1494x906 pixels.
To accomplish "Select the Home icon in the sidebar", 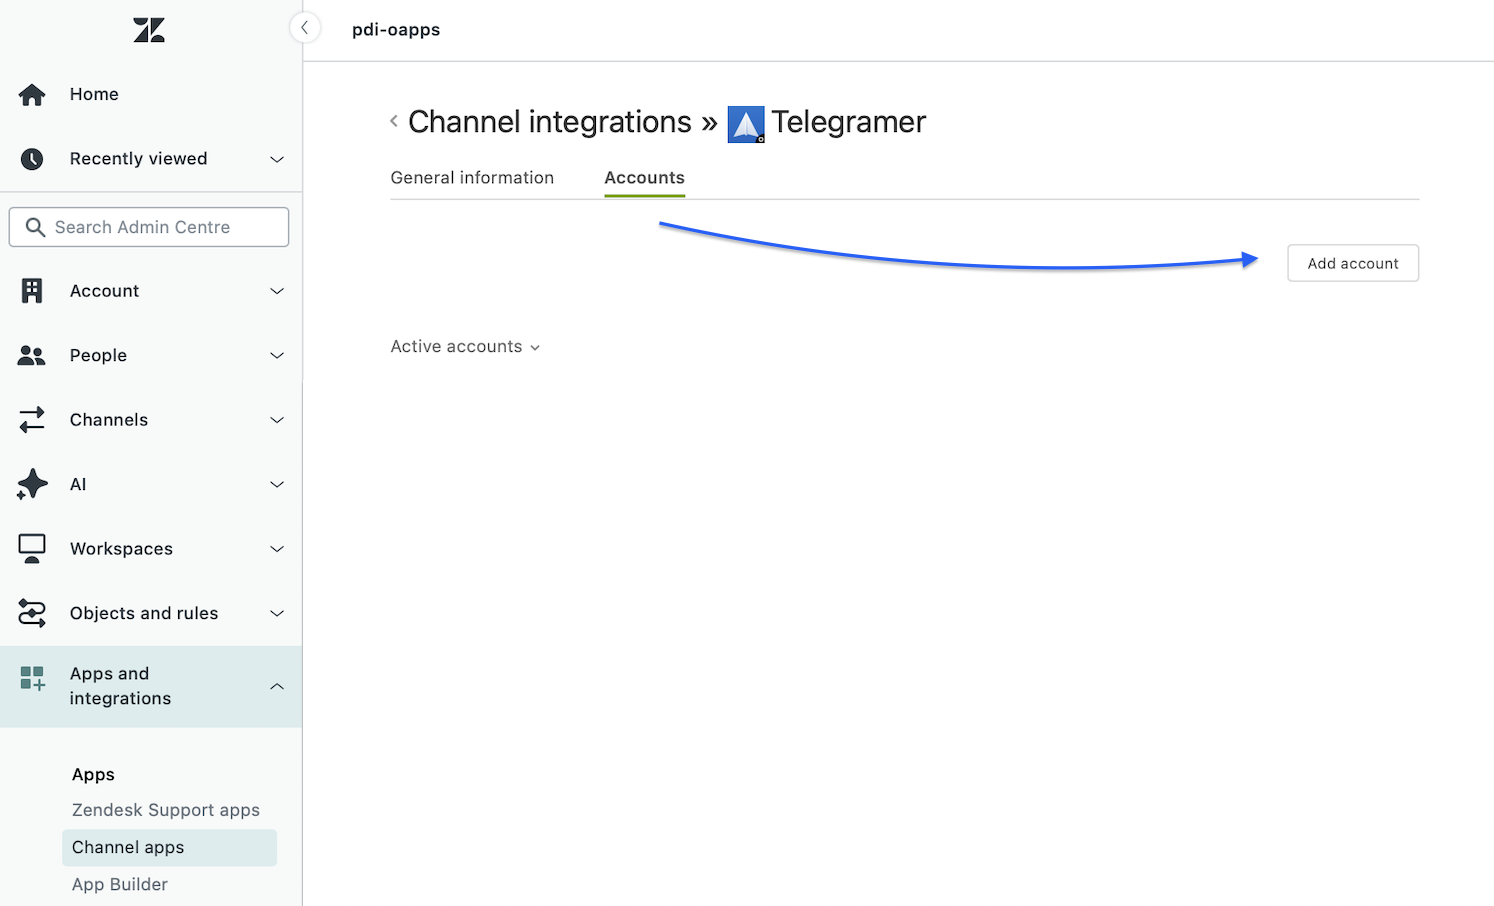I will click(x=31, y=94).
